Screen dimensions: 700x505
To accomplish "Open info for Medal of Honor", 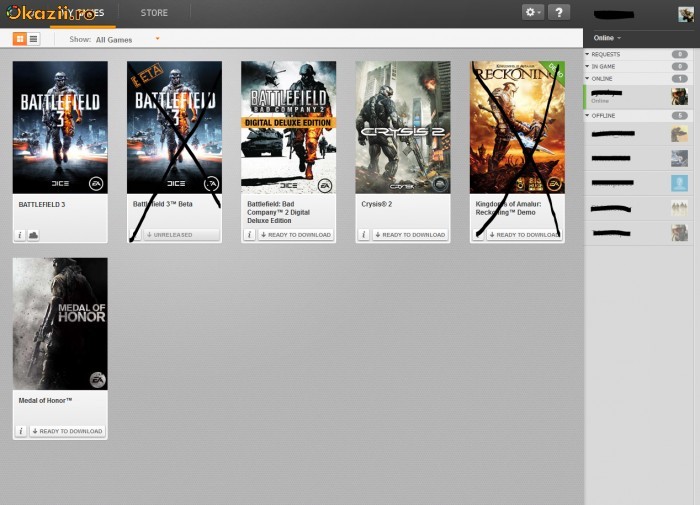I will [x=21, y=431].
